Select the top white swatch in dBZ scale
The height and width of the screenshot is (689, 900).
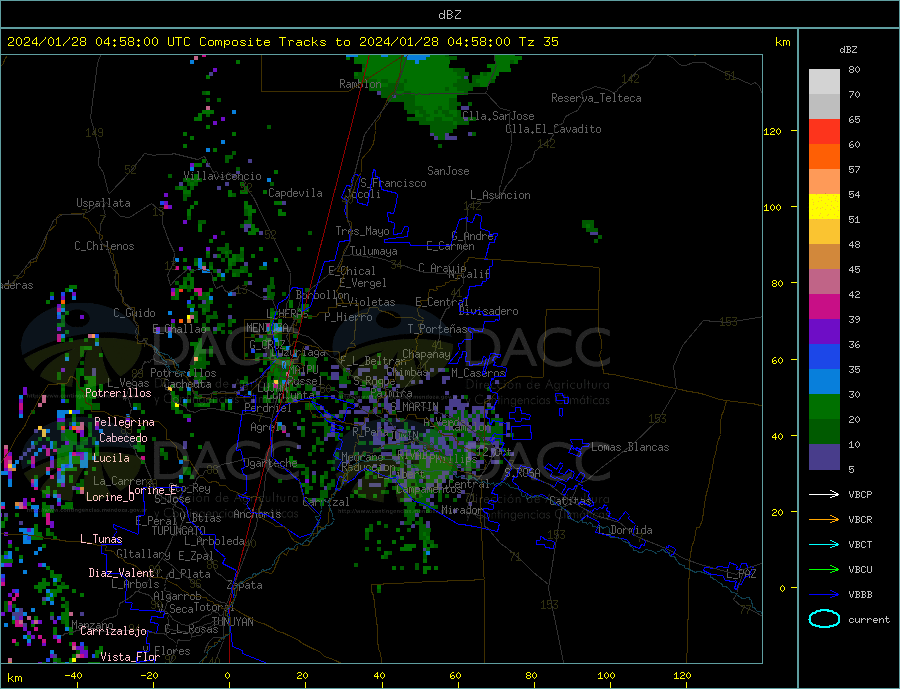(x=824, y=82)
